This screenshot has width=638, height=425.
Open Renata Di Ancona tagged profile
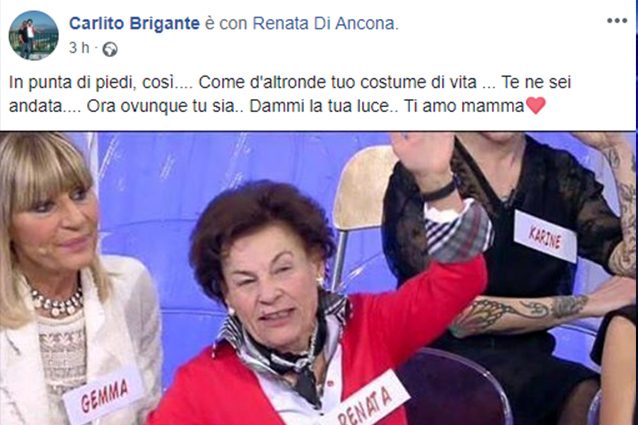tap(324, 24)
